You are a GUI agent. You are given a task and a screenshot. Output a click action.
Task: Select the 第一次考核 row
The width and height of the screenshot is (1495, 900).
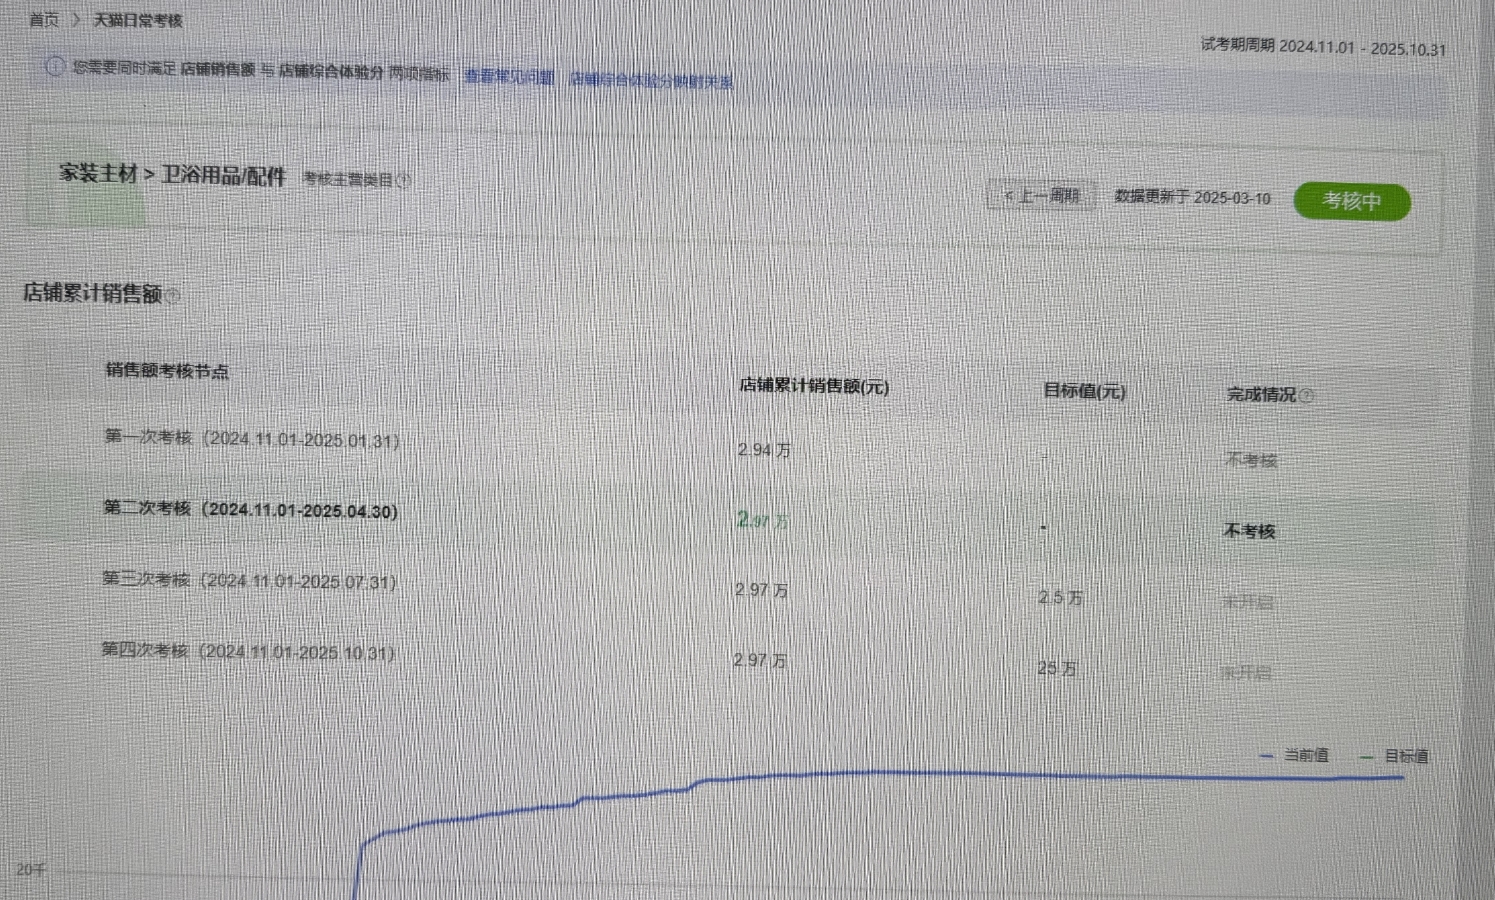click(252, 439)
